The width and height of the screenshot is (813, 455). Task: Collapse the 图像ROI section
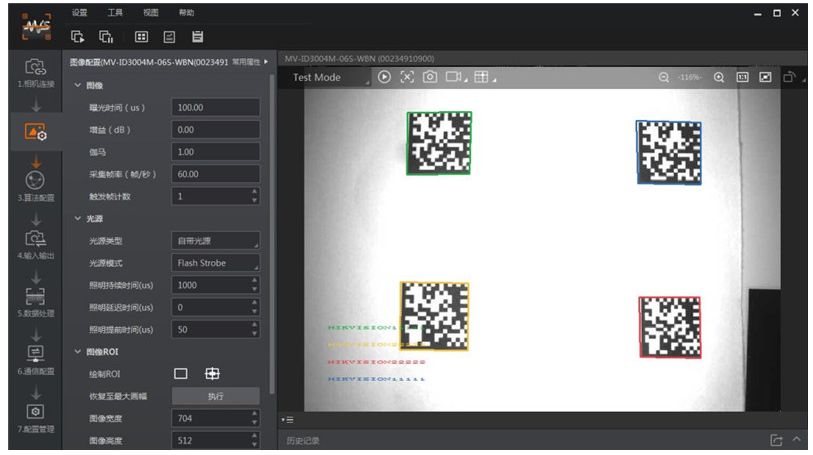point(79,351)
